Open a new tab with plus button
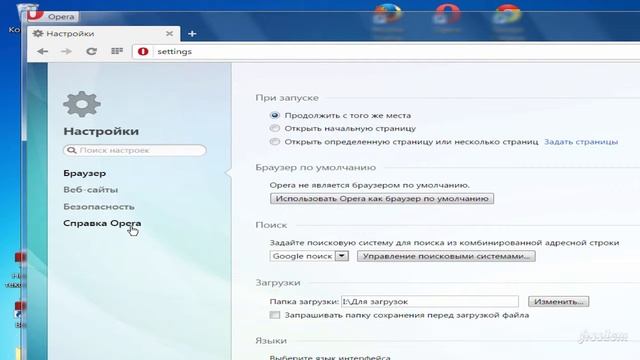This screenshot has height=360, width=640. pyautogui.click(x=192, y=34)
